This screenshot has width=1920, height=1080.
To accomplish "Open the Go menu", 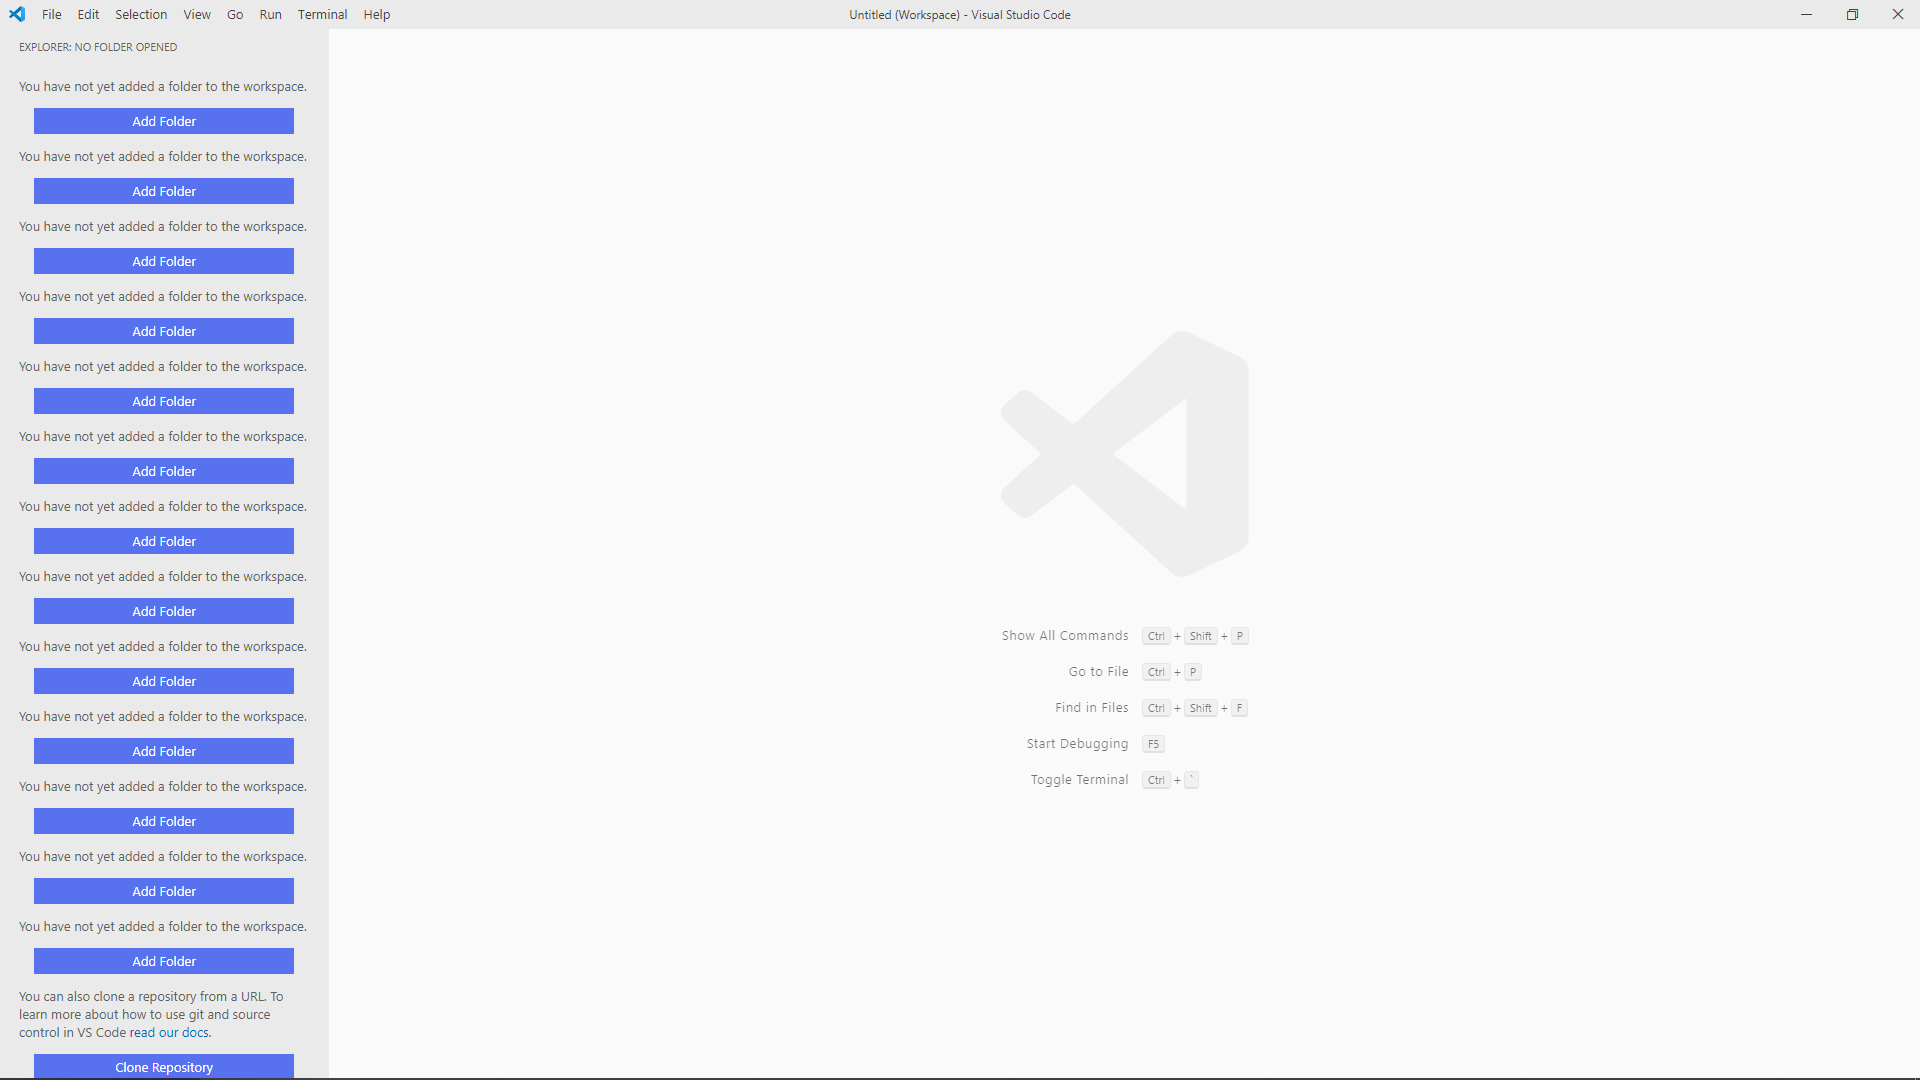I will click(235, 14).
